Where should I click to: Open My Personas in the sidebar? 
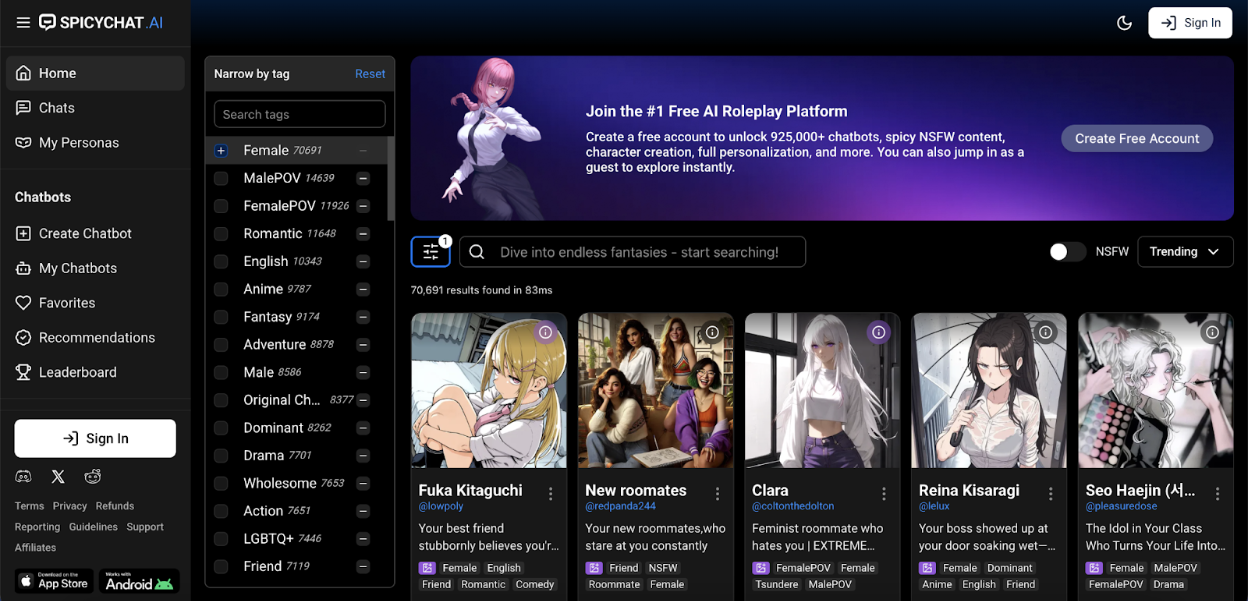[95, 143]
